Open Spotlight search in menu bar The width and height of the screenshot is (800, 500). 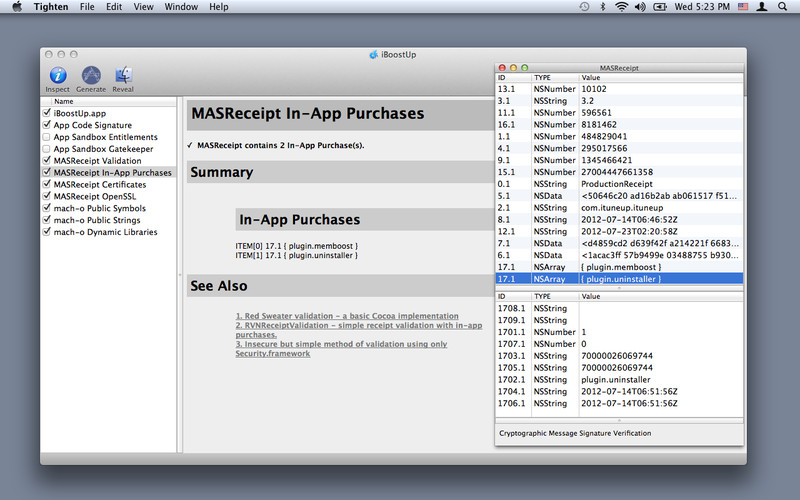click(x=782, y=7)
